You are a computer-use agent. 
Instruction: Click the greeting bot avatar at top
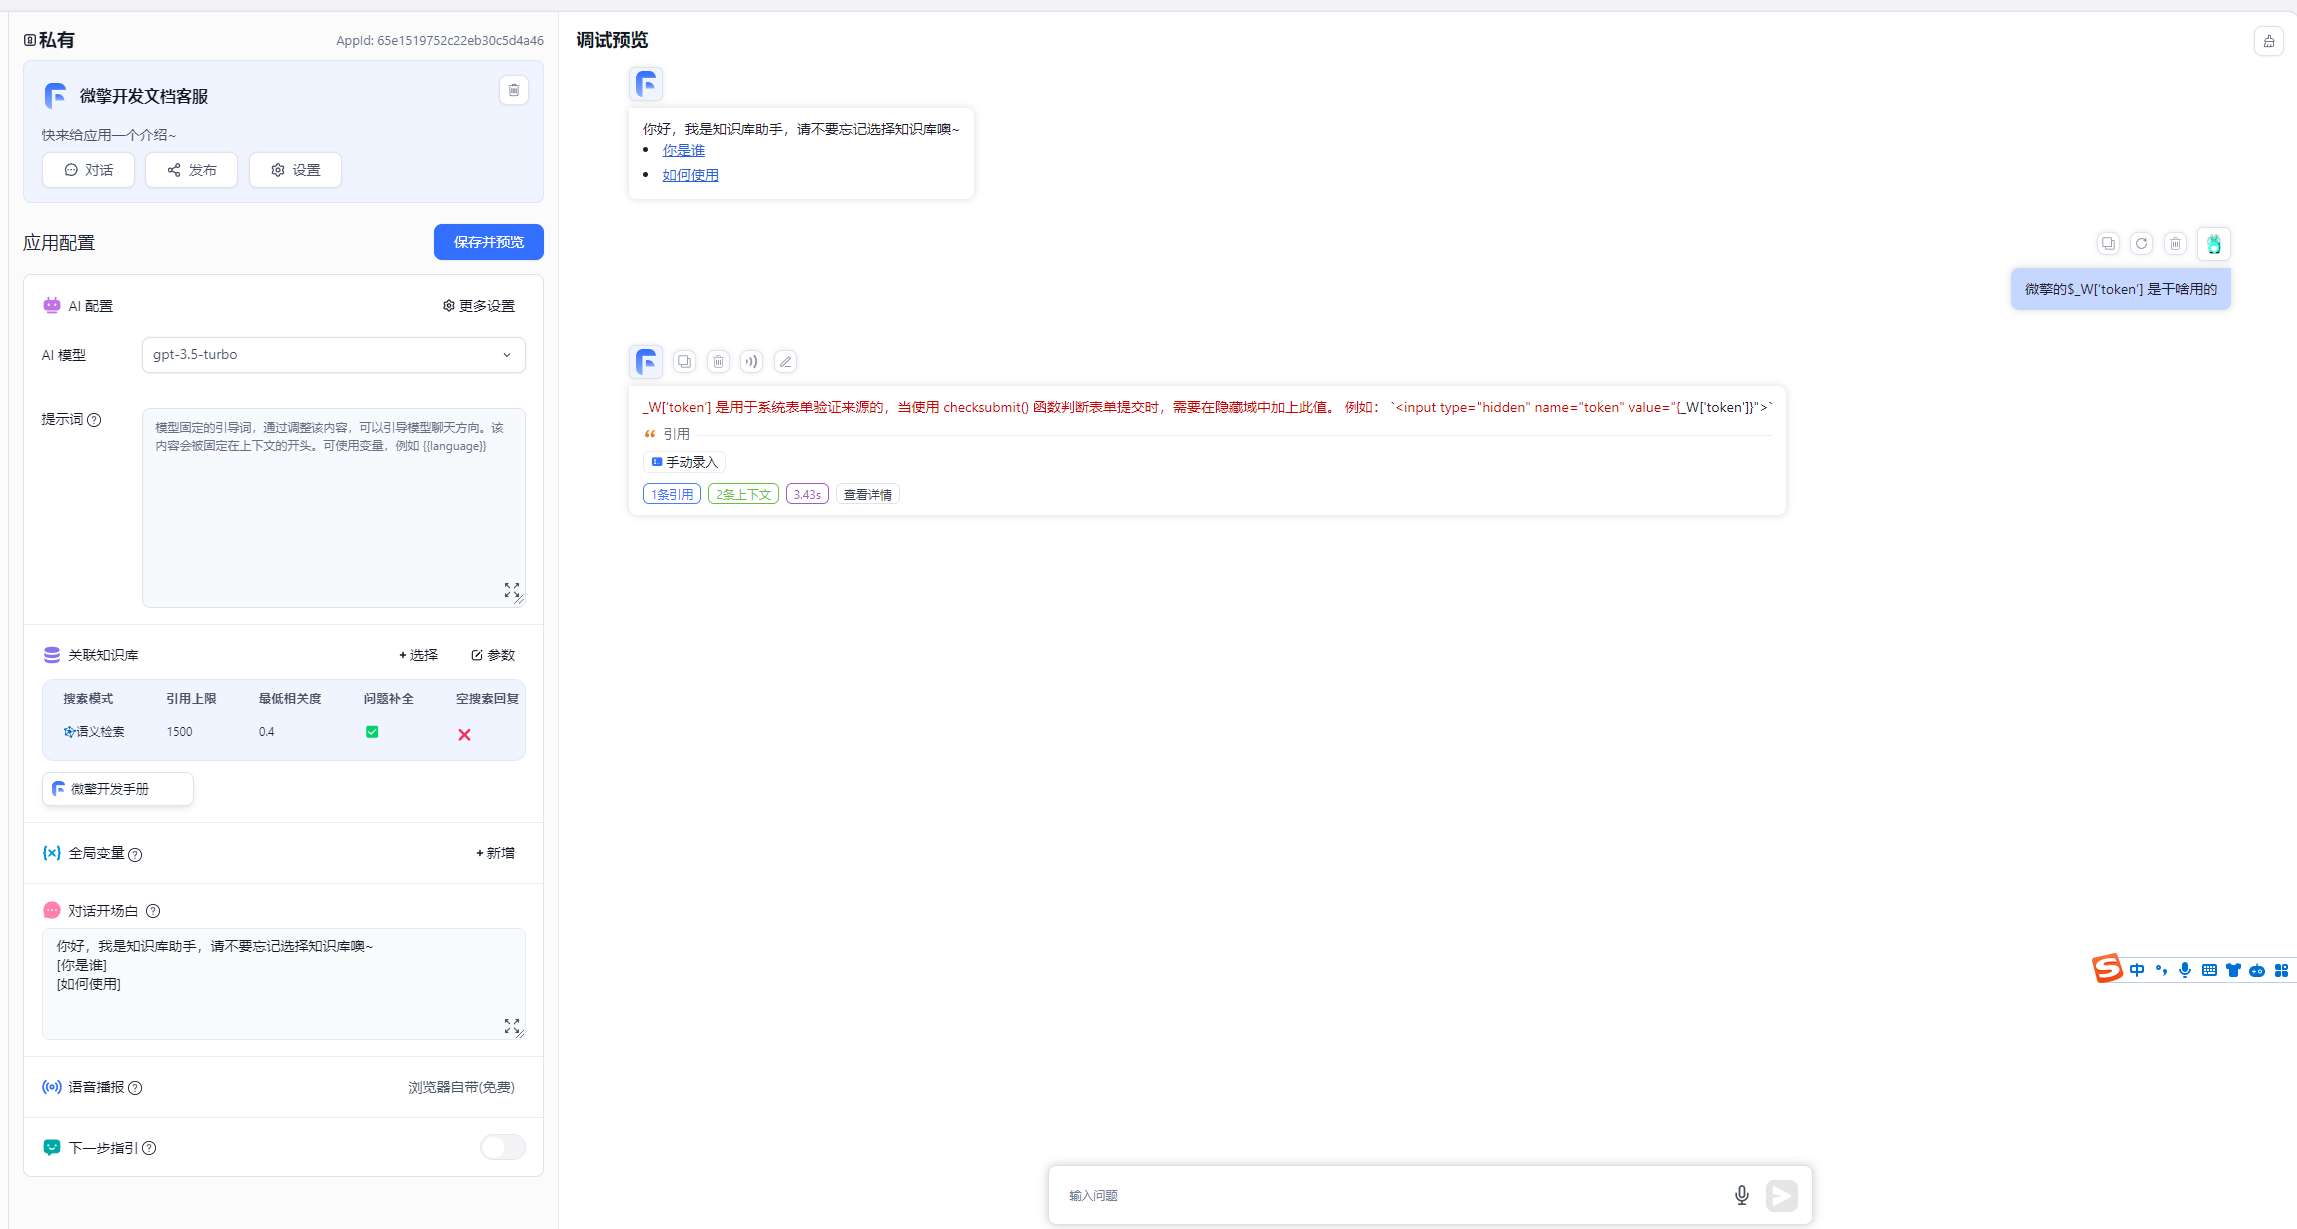click(x=646, y=84)
